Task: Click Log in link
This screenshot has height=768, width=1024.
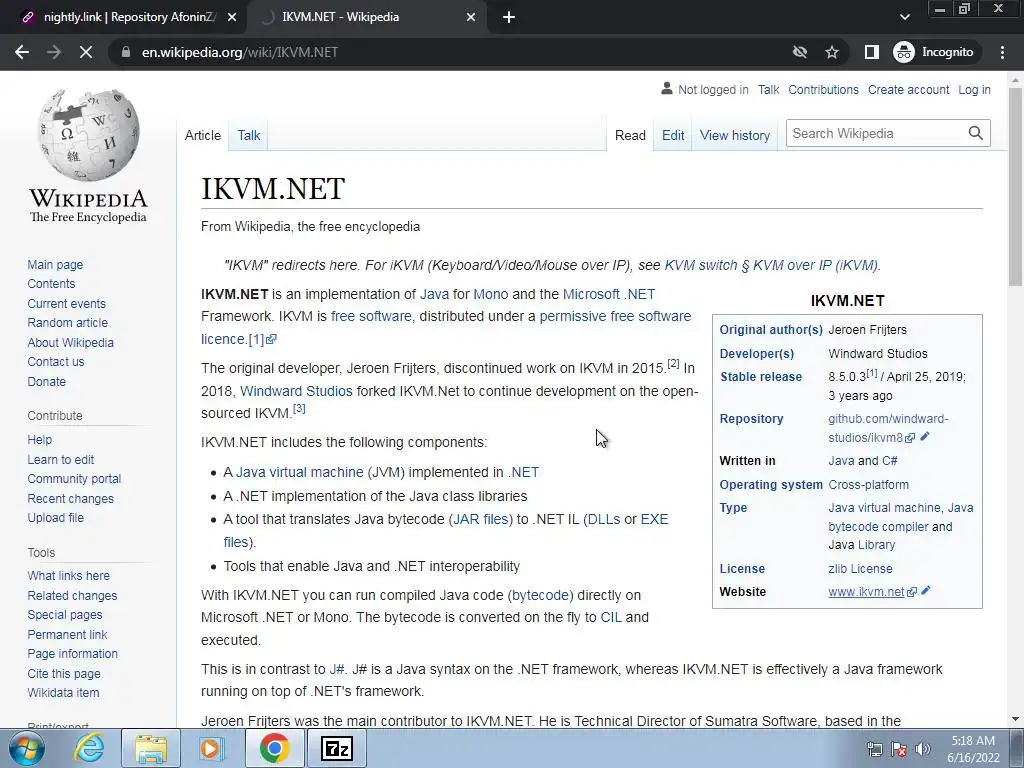Action: pyautogui.click(x=974, y=89)
